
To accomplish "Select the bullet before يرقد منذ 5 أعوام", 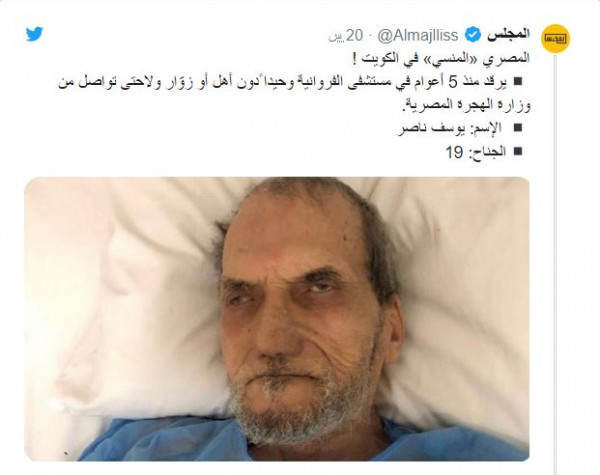I will click(x=518, y=82).
